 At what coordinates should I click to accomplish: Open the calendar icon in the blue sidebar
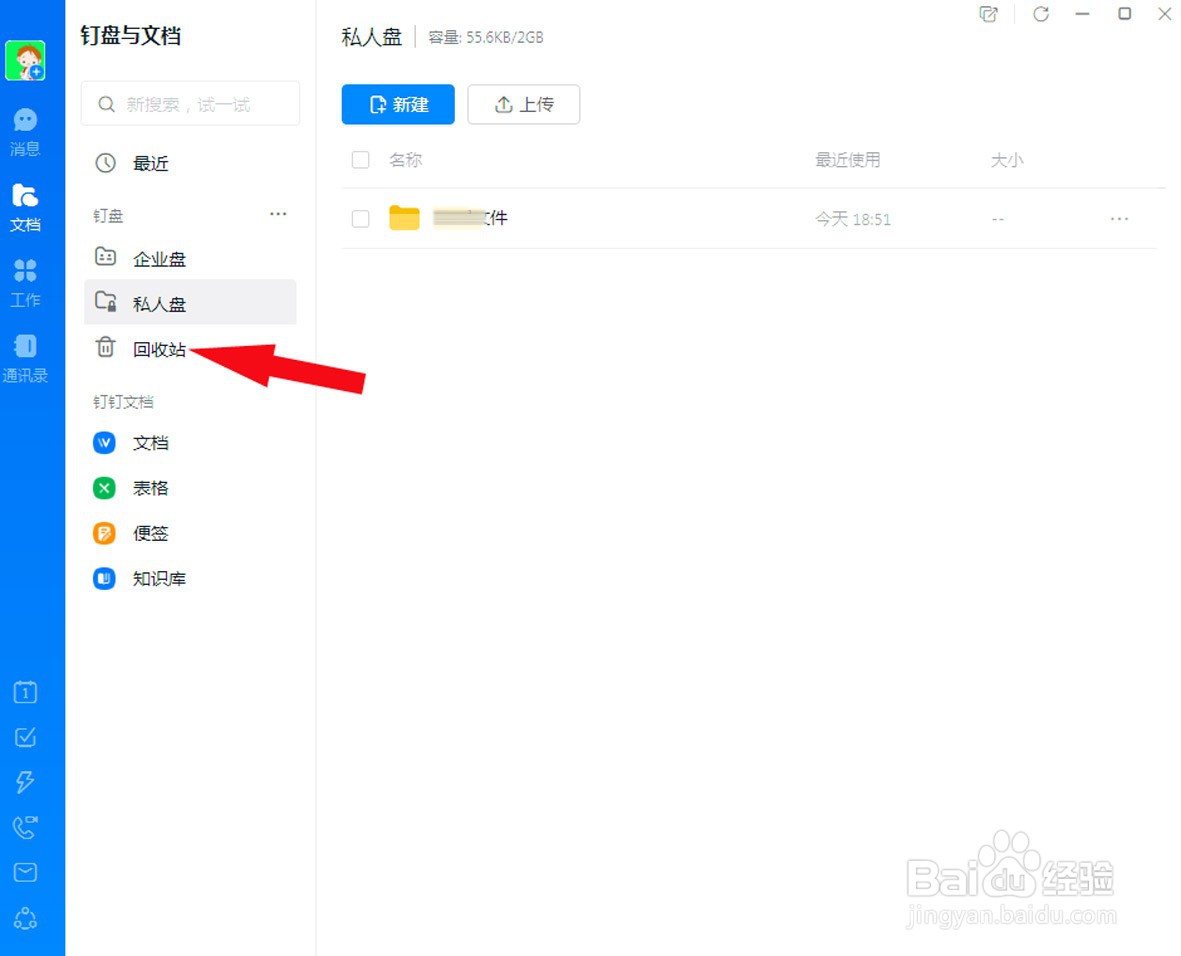click(x=25, y=691)
